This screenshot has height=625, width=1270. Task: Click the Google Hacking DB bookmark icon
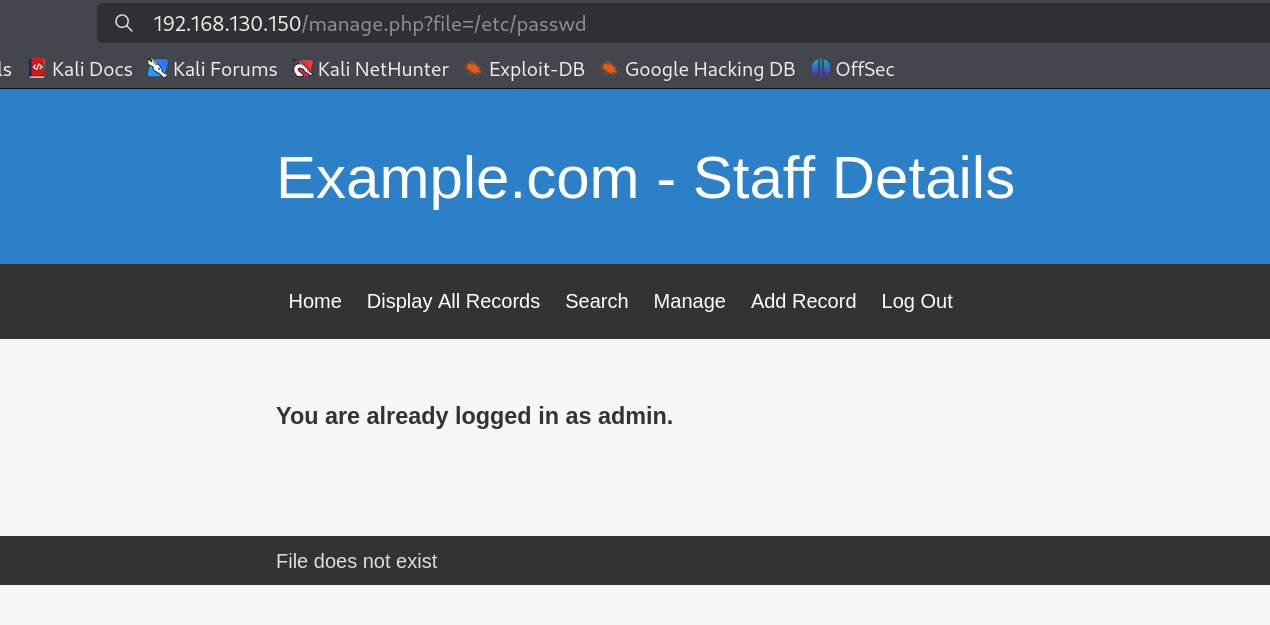pos(609,69)
